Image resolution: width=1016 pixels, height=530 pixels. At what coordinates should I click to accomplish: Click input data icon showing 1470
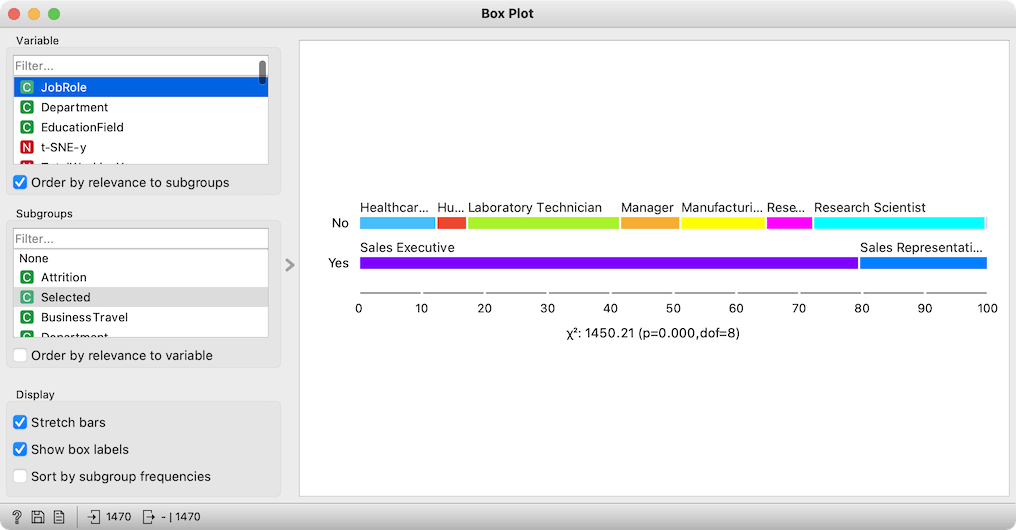click(x=94, y=517)
